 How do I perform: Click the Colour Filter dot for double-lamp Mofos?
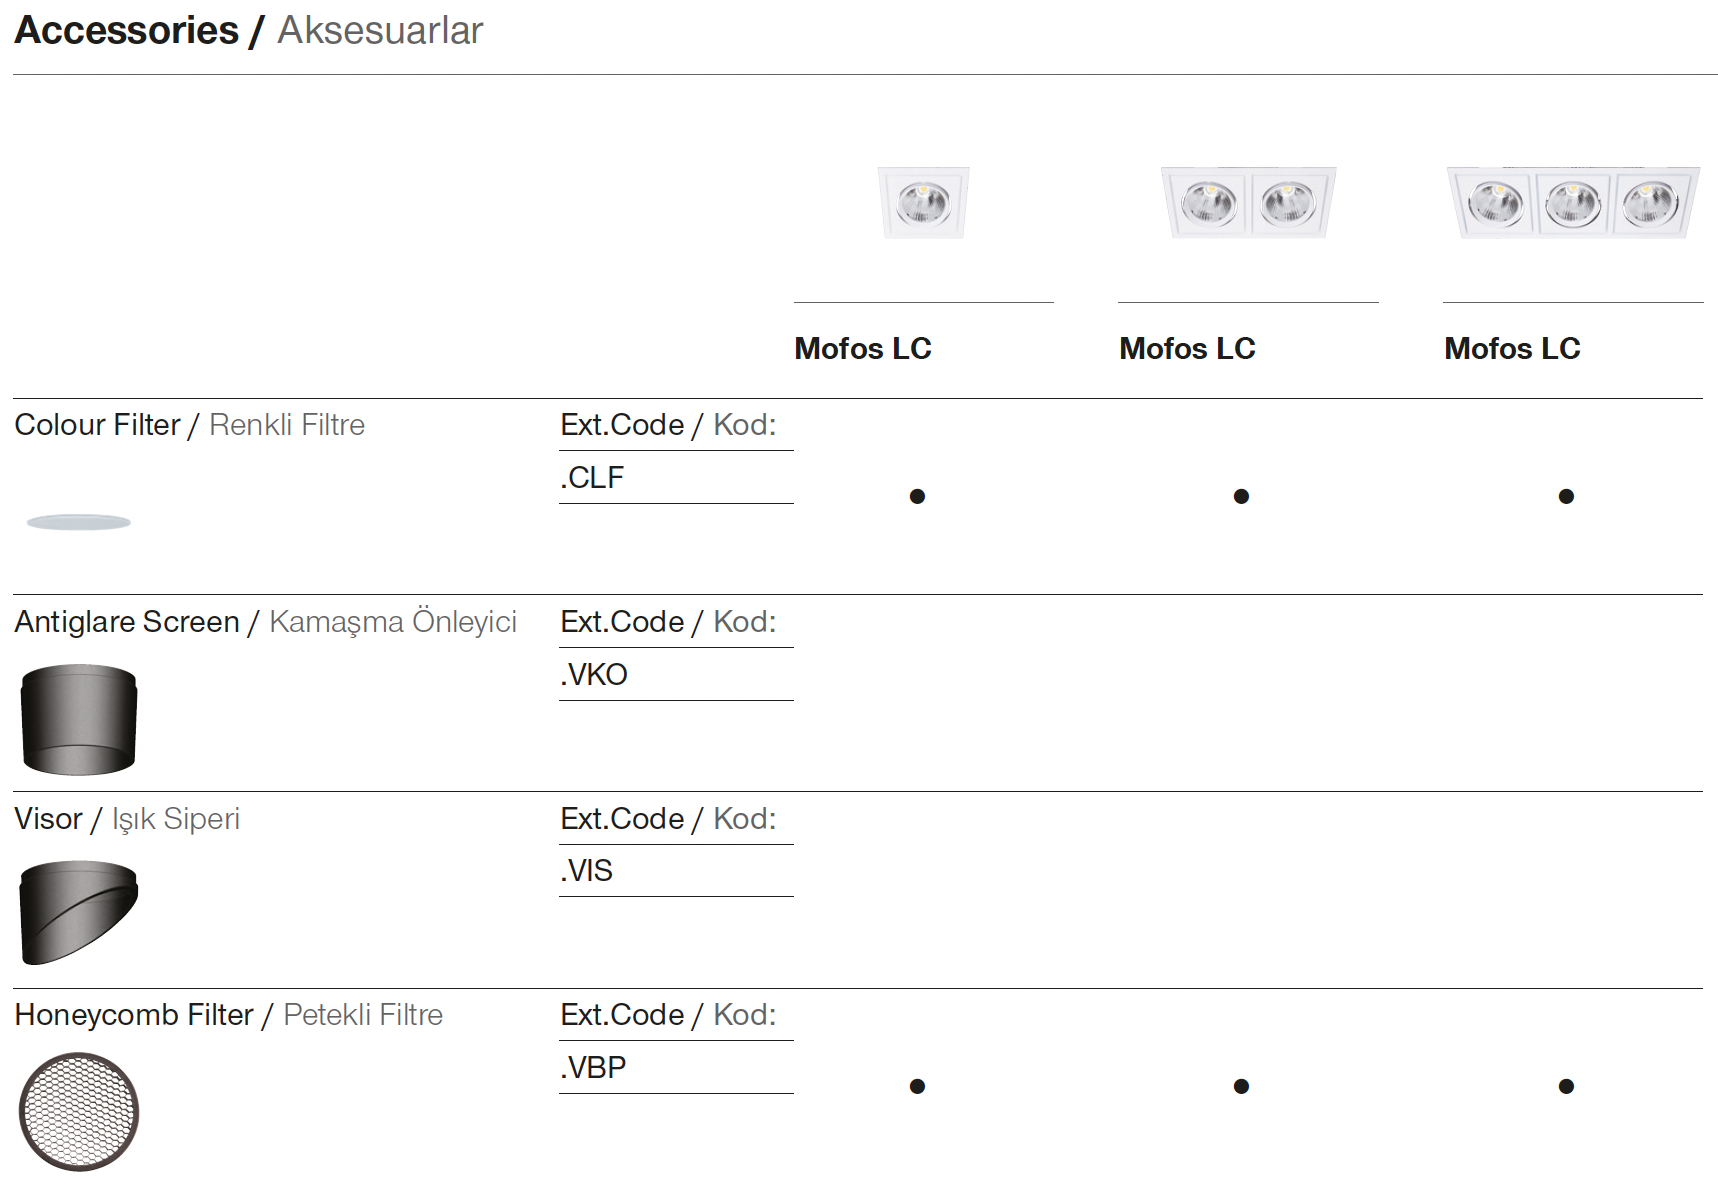click(1241, 496)
